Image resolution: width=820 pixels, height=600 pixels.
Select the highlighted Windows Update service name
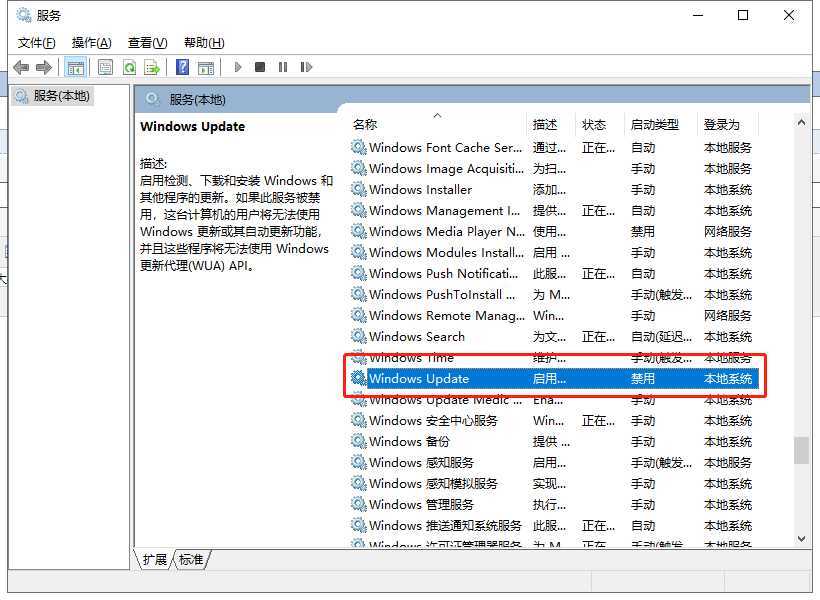419,378
